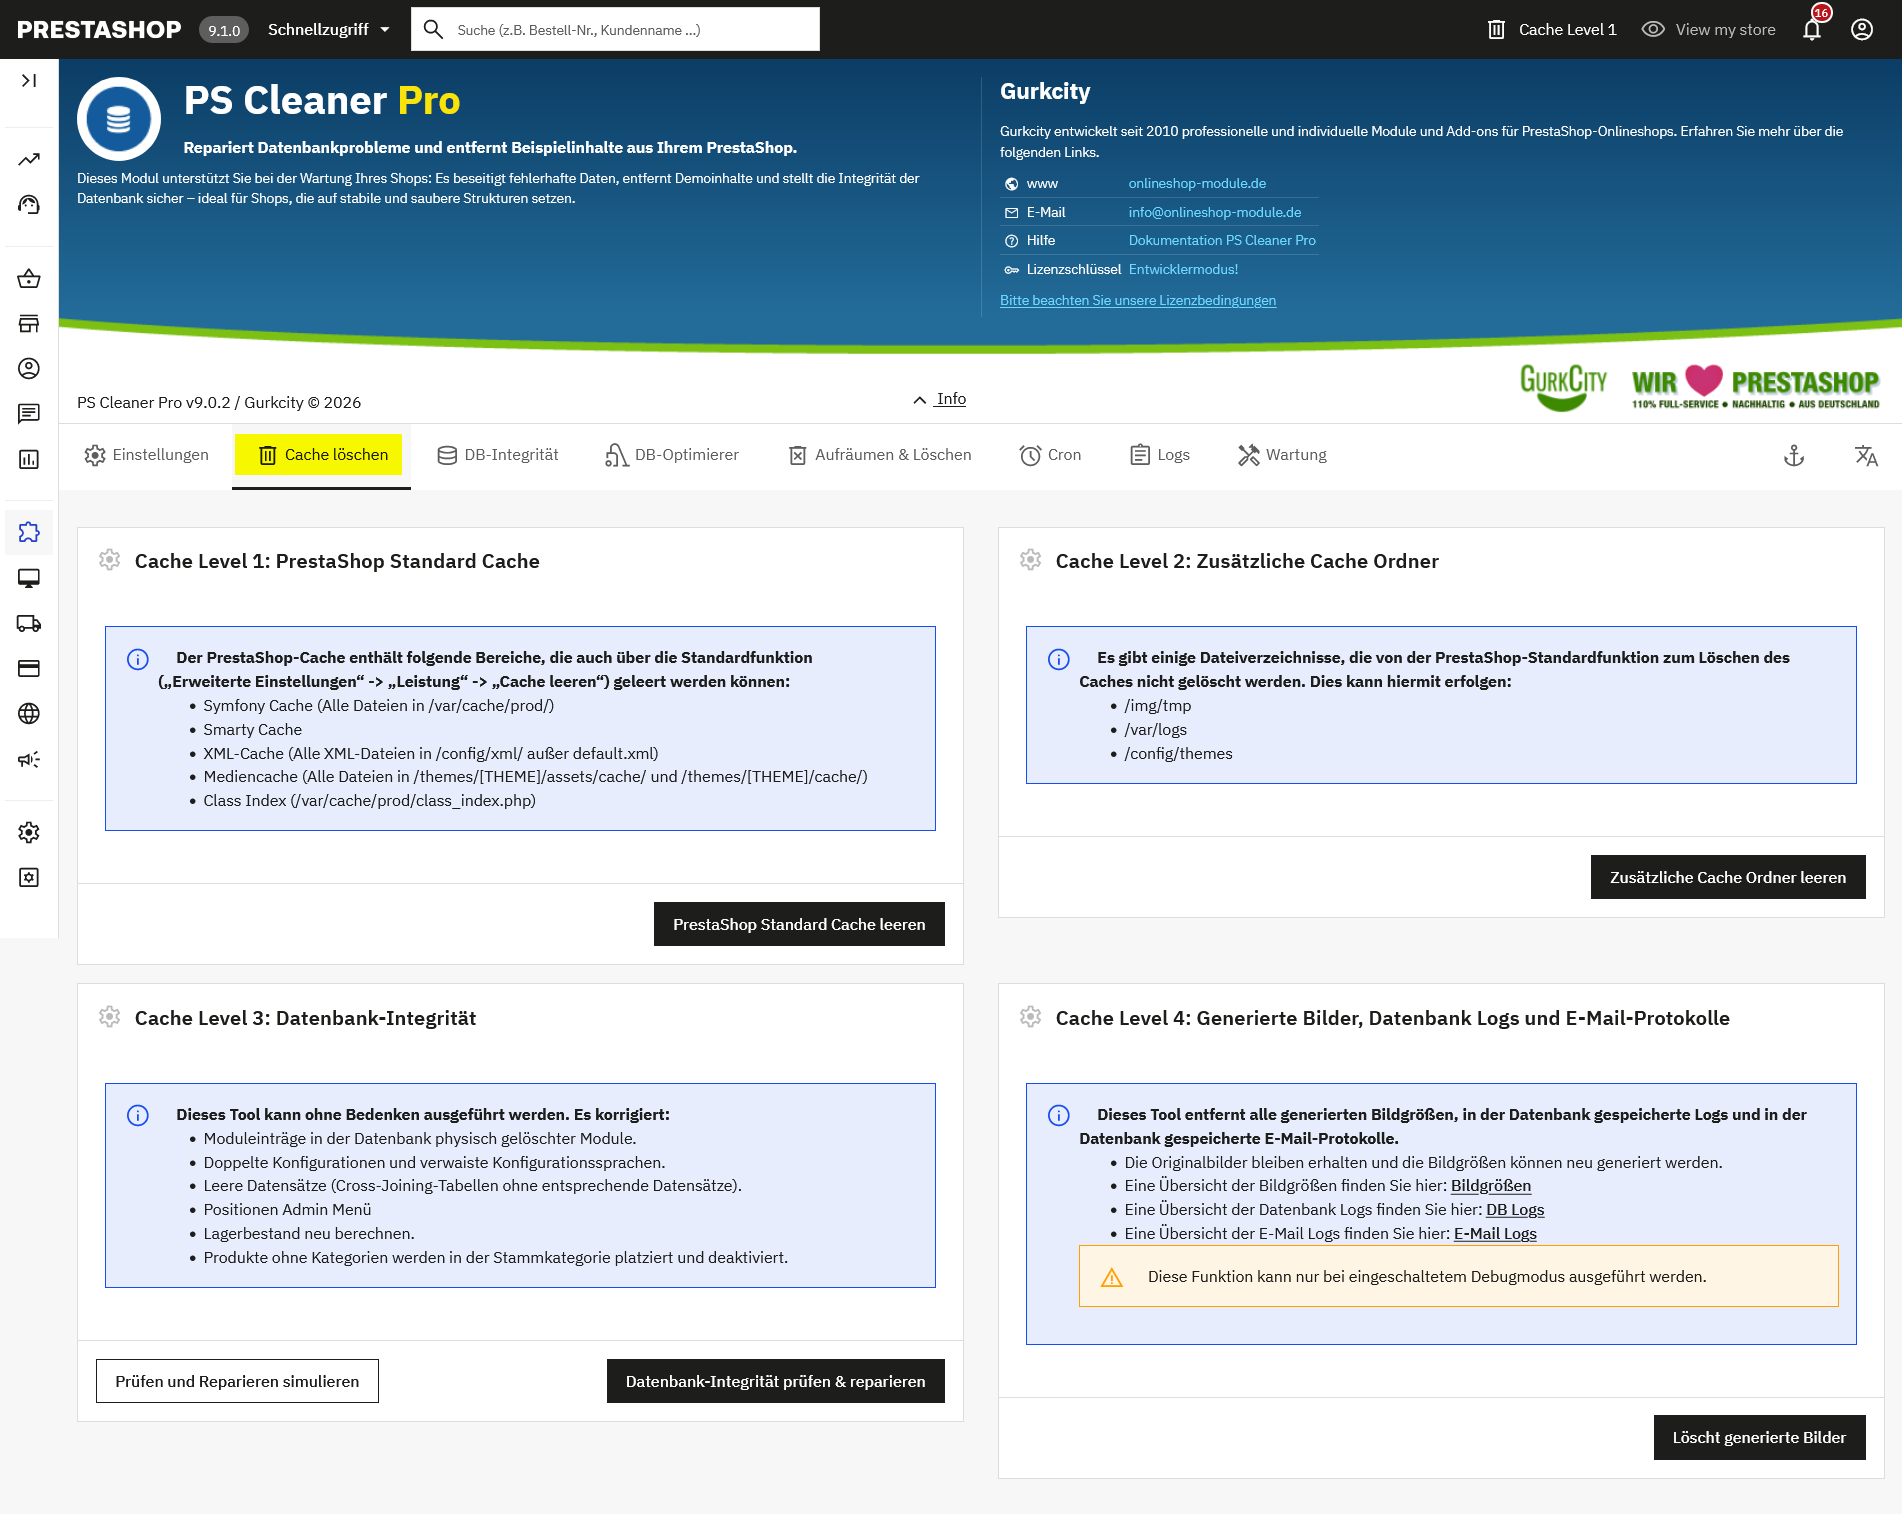Click Zusätzliche Cache Ordner leeren button
The image size is (1903, 1514).
tap(1728, 877)
